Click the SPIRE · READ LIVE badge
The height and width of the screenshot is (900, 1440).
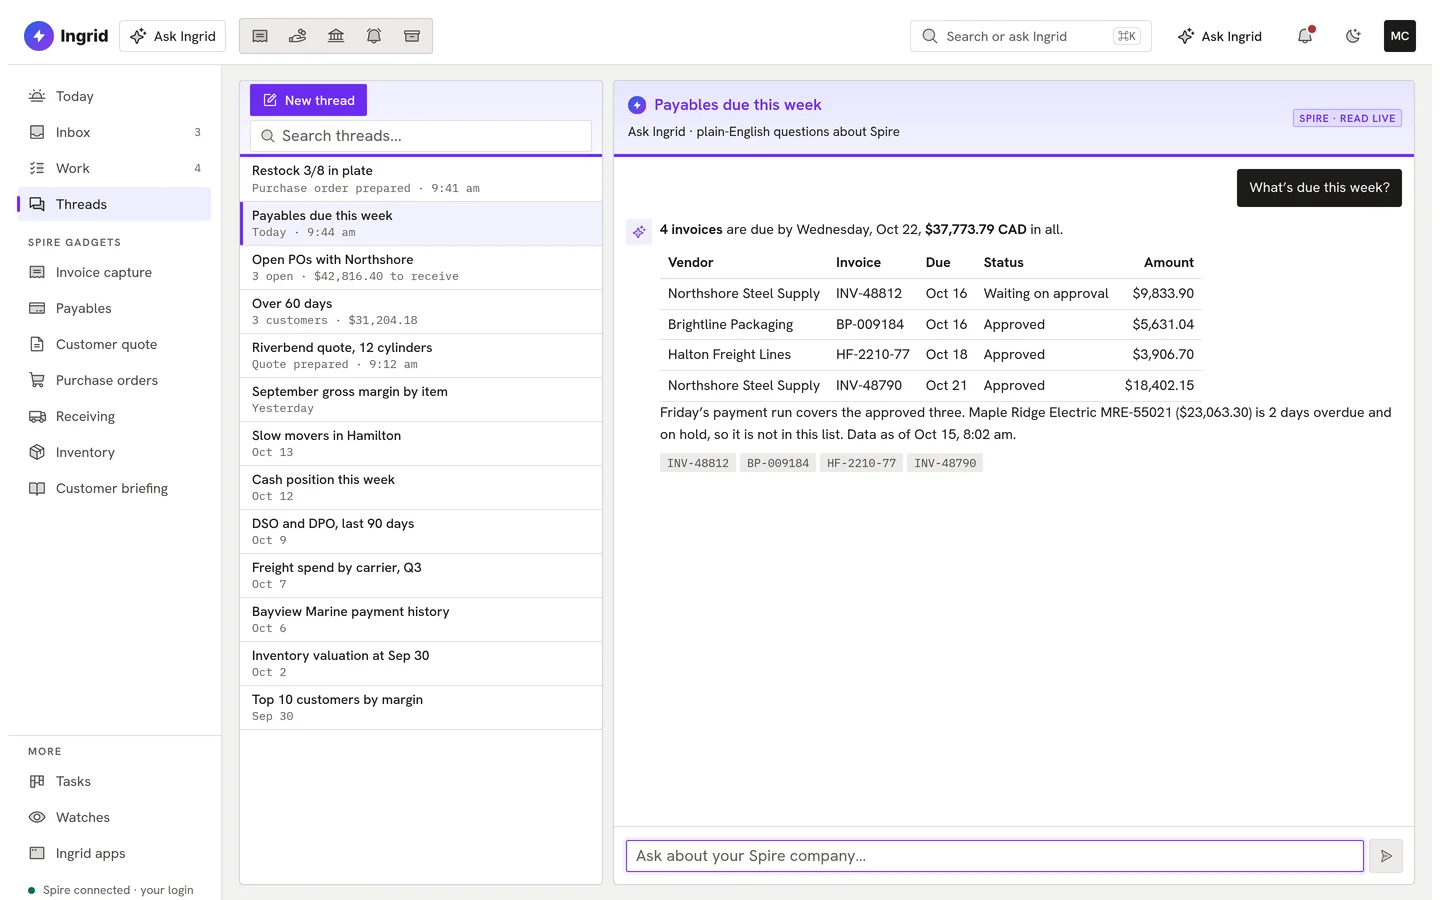click(1347, 118)
